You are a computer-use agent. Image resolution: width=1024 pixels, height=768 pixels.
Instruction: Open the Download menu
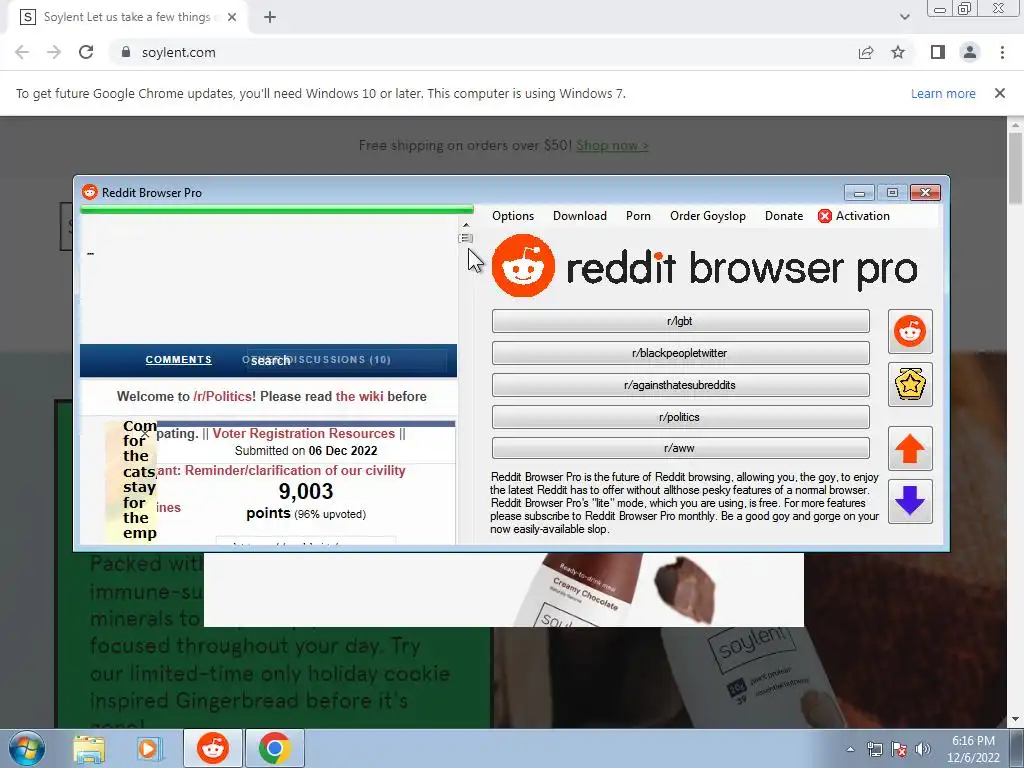pos(580,216)
